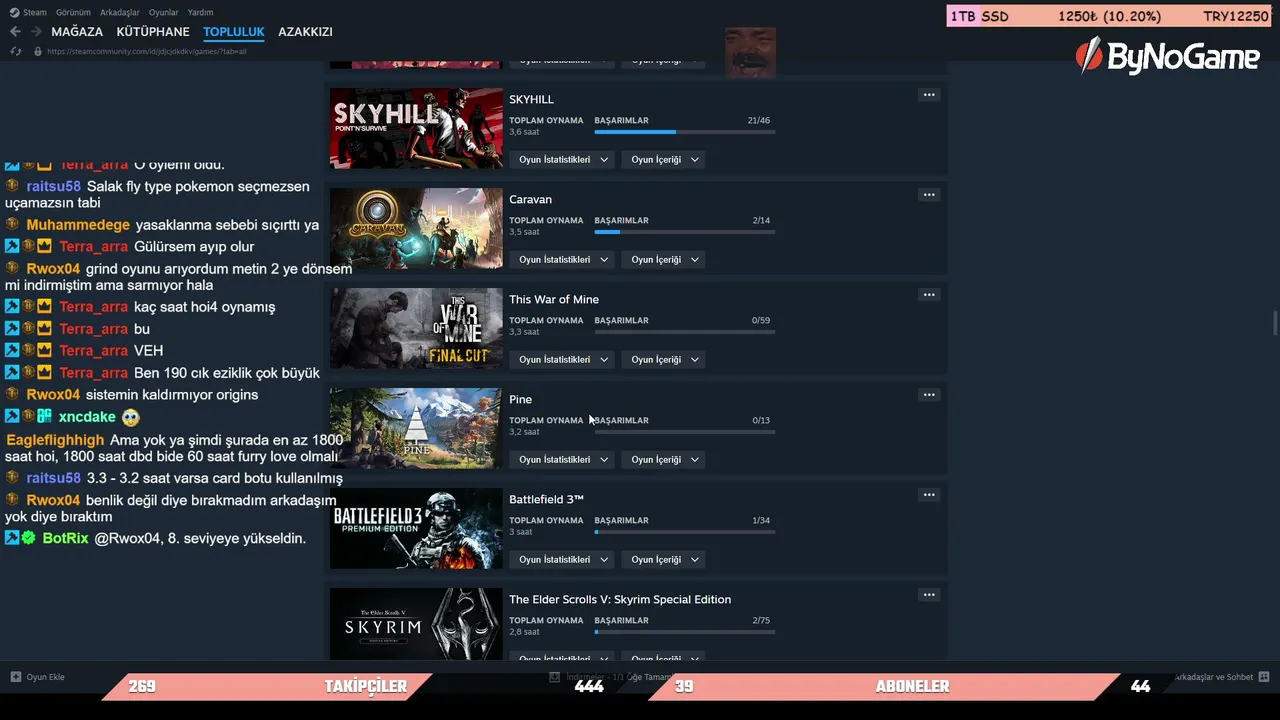Open the three-dot options for Caravan
1280x720 pixels.
(929, 195)
